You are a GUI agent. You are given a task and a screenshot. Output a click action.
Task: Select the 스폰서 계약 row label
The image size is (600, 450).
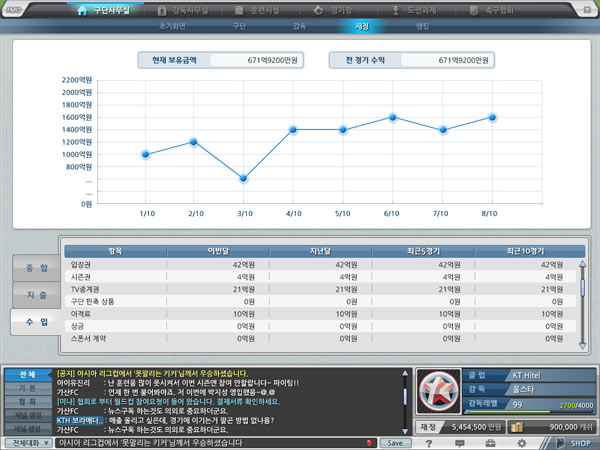[x=88, y=338]
